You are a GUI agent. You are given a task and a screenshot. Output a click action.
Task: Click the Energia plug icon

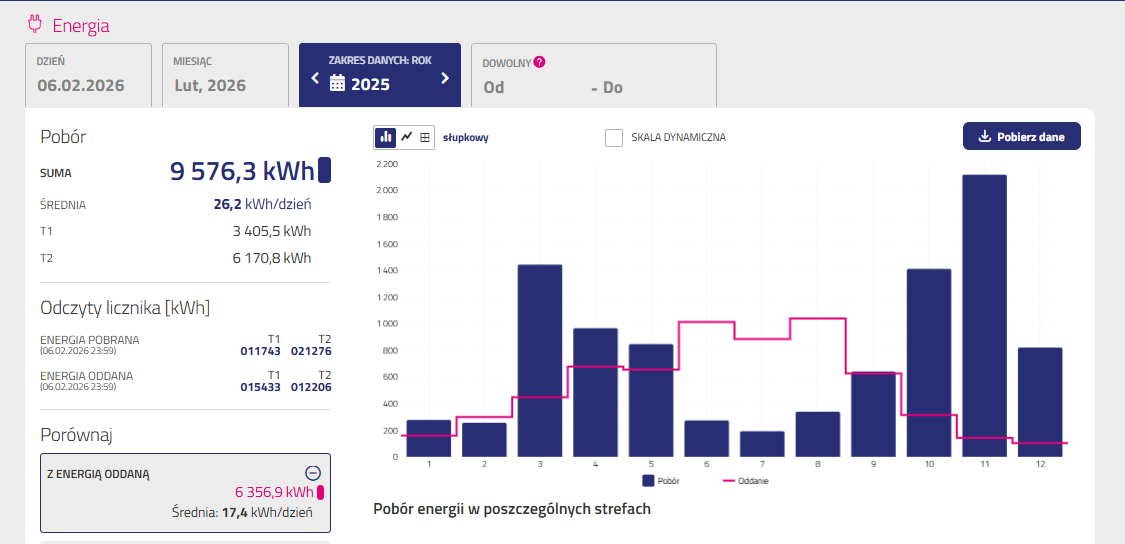[35, 24]
